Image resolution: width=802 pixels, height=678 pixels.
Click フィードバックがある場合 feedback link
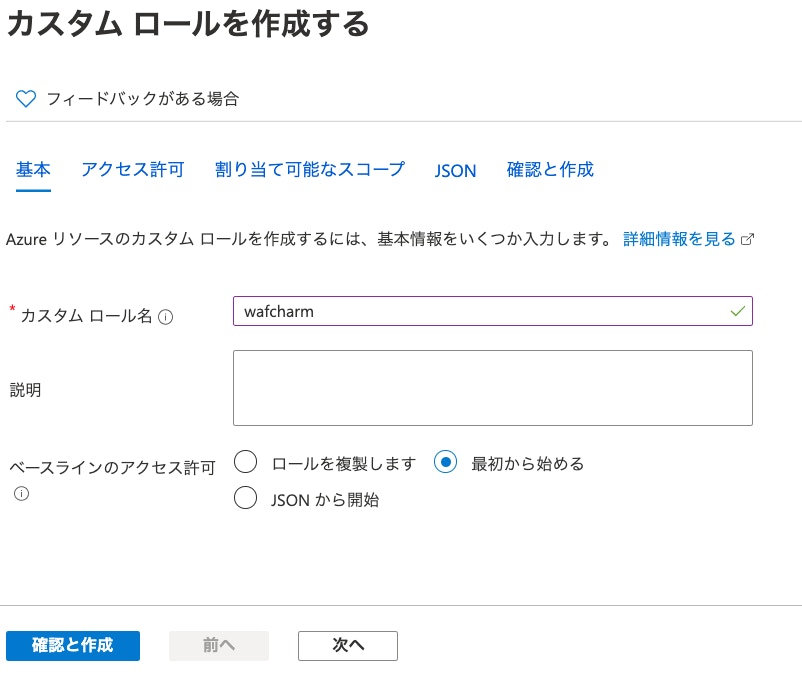point(143,99)
